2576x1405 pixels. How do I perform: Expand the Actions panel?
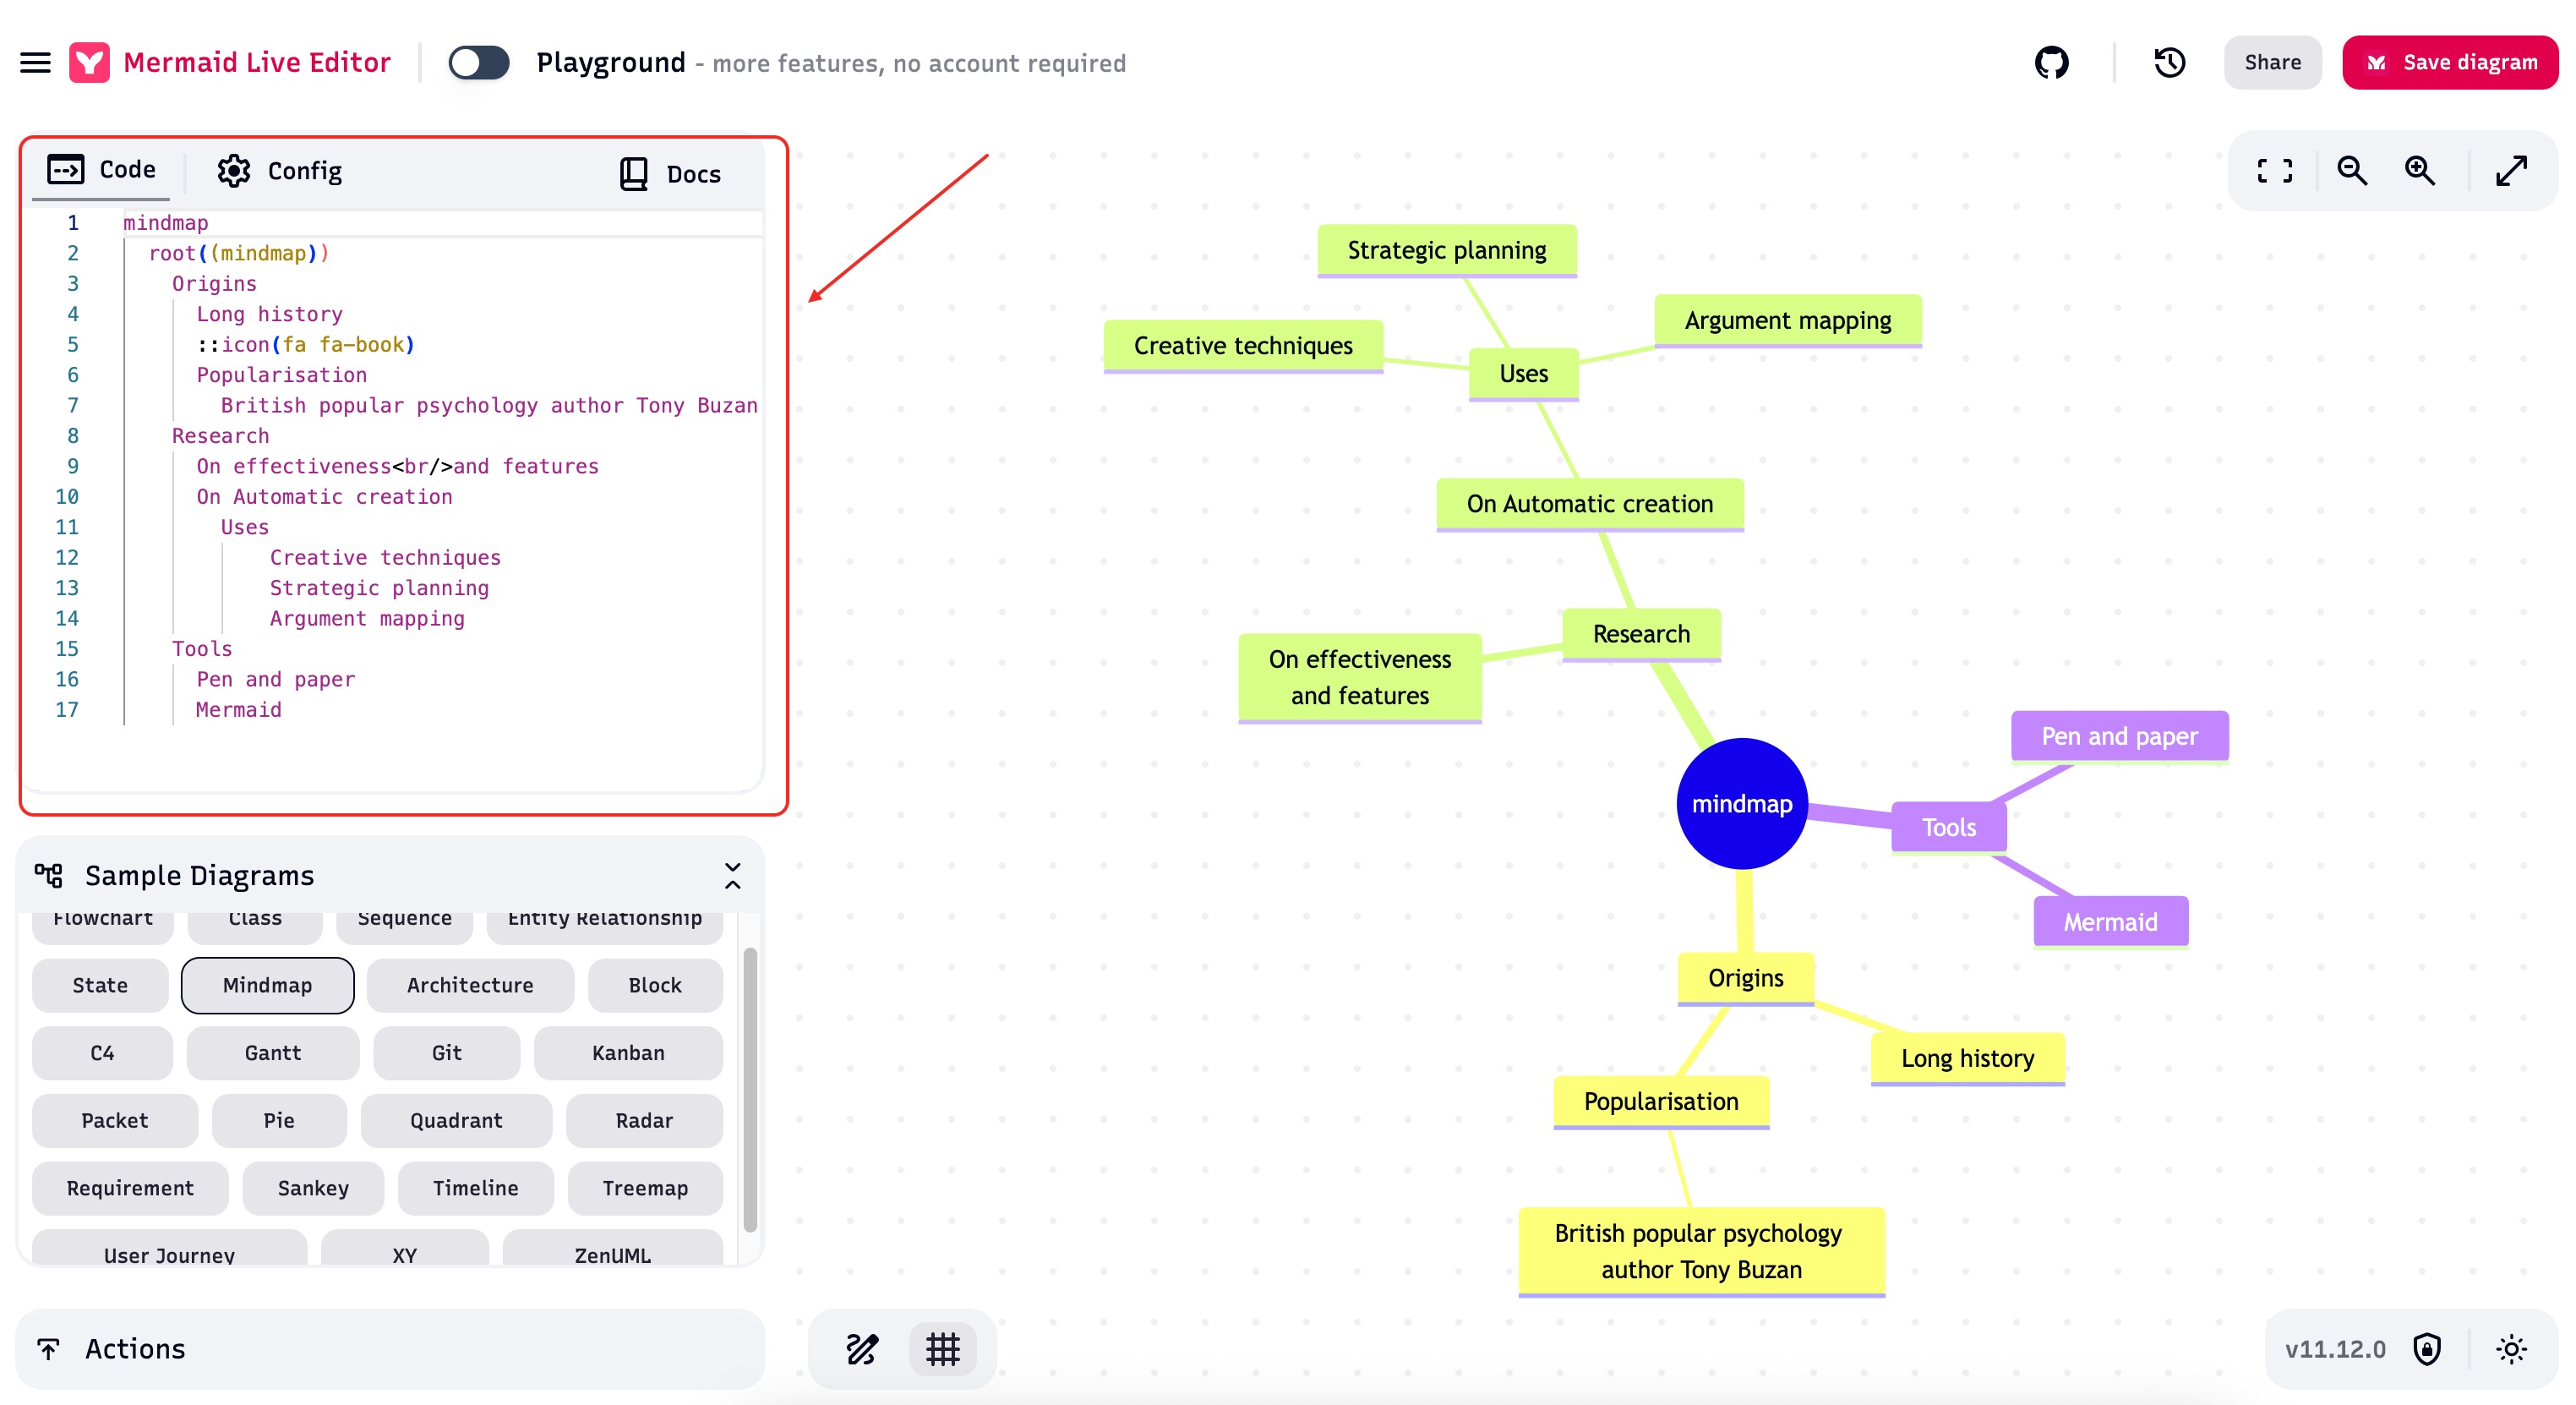(x=135, y=1348)
